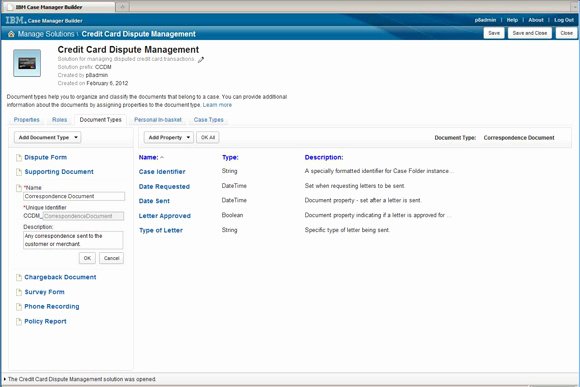This screenshot has height=387, width=580.
Task: Click the document icon beside Policy Report
Action: click(19, 322)
